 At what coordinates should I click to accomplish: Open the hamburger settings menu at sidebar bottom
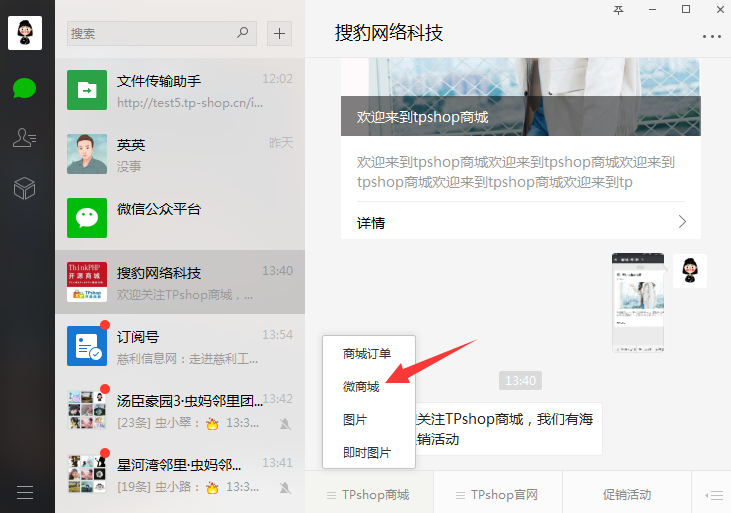click(x=25, y=492)
